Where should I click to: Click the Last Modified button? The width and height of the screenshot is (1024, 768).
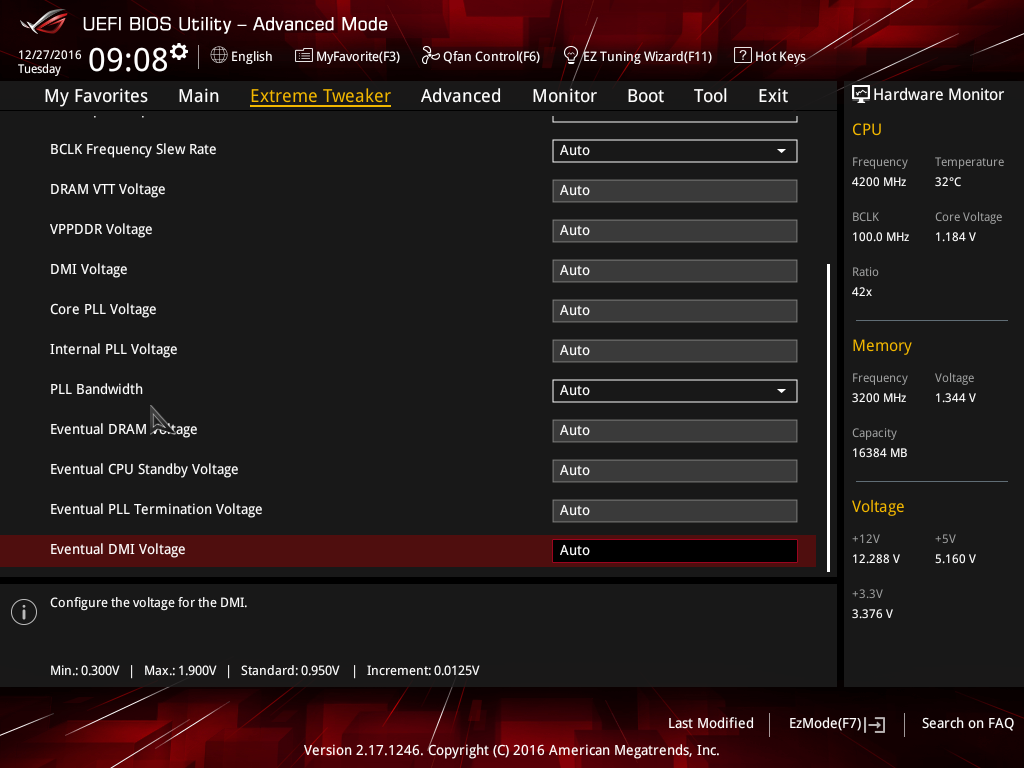[711, 723]
